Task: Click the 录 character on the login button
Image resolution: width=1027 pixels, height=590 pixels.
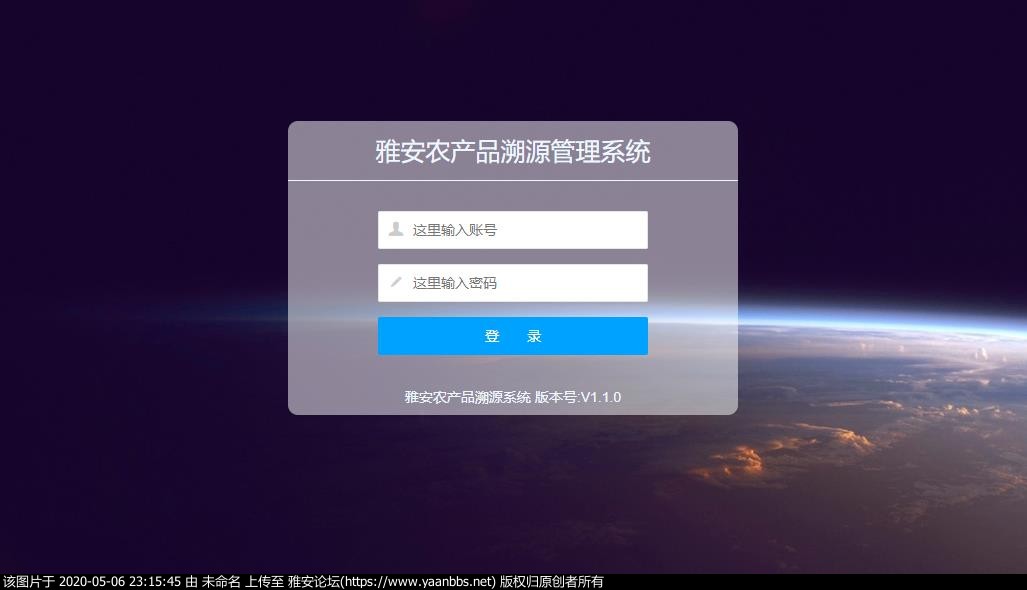Action: tap(534, 336)
